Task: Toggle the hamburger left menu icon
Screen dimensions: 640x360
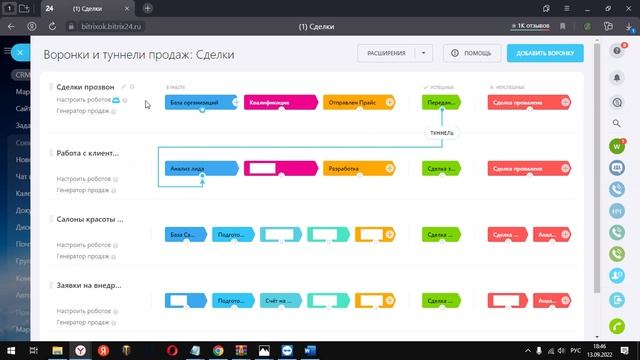Action: (x=7, y=51)
